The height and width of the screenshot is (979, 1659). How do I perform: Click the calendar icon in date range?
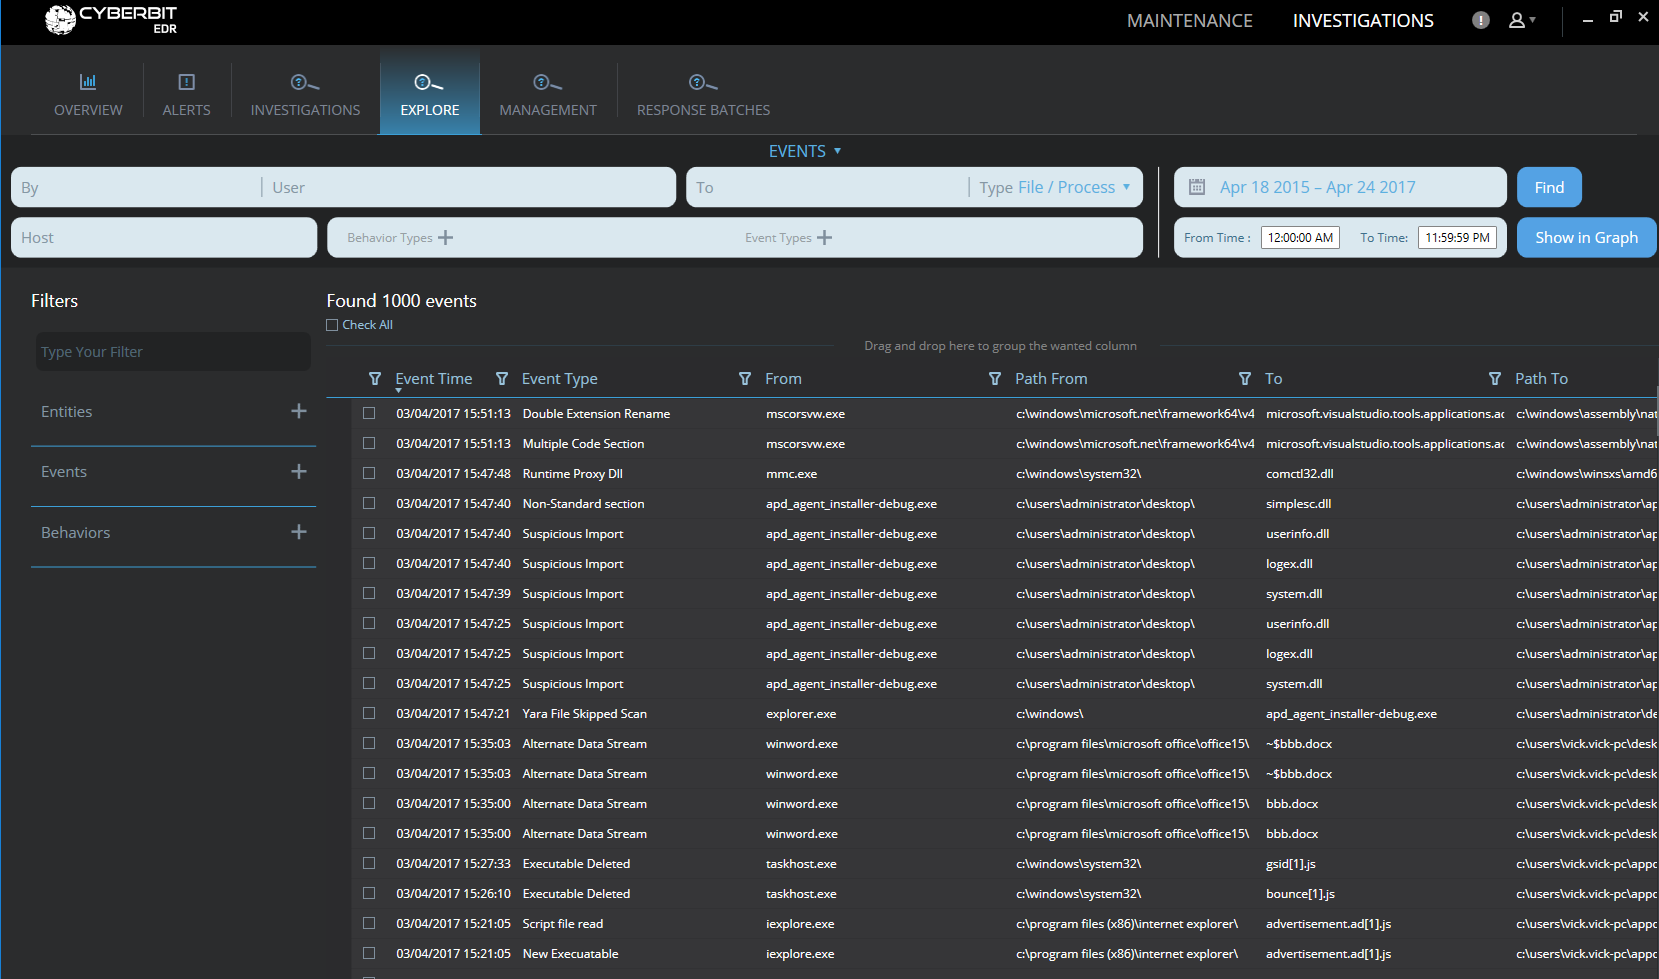click(1196, 187)
